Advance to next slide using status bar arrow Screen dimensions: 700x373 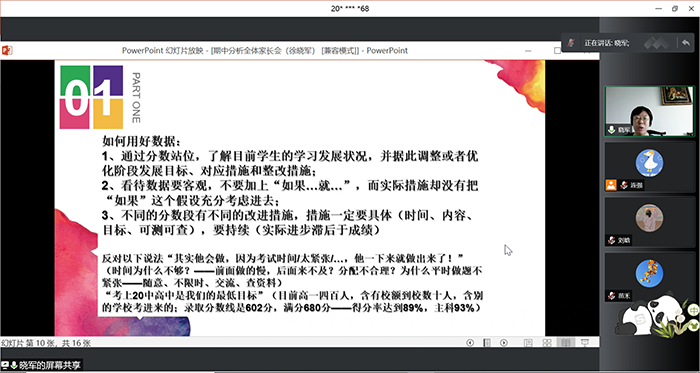[504, 343]
